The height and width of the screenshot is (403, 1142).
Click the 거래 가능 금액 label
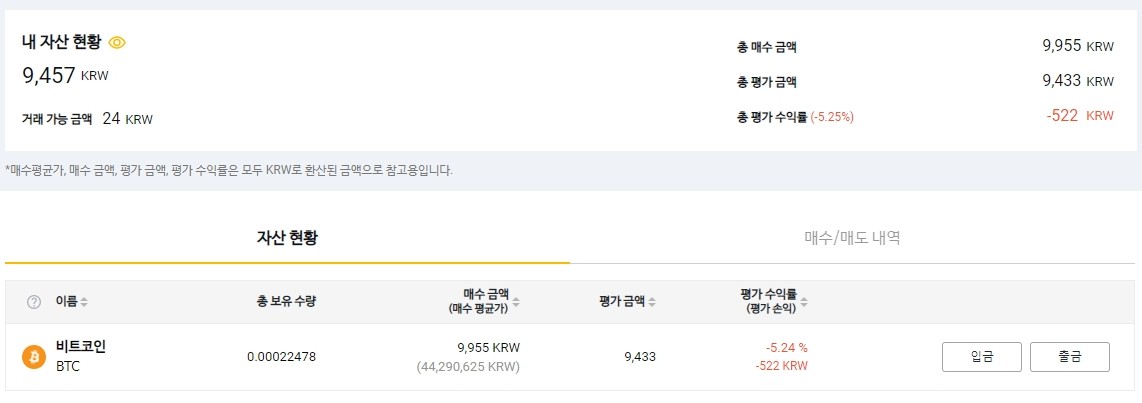point(57,120)
